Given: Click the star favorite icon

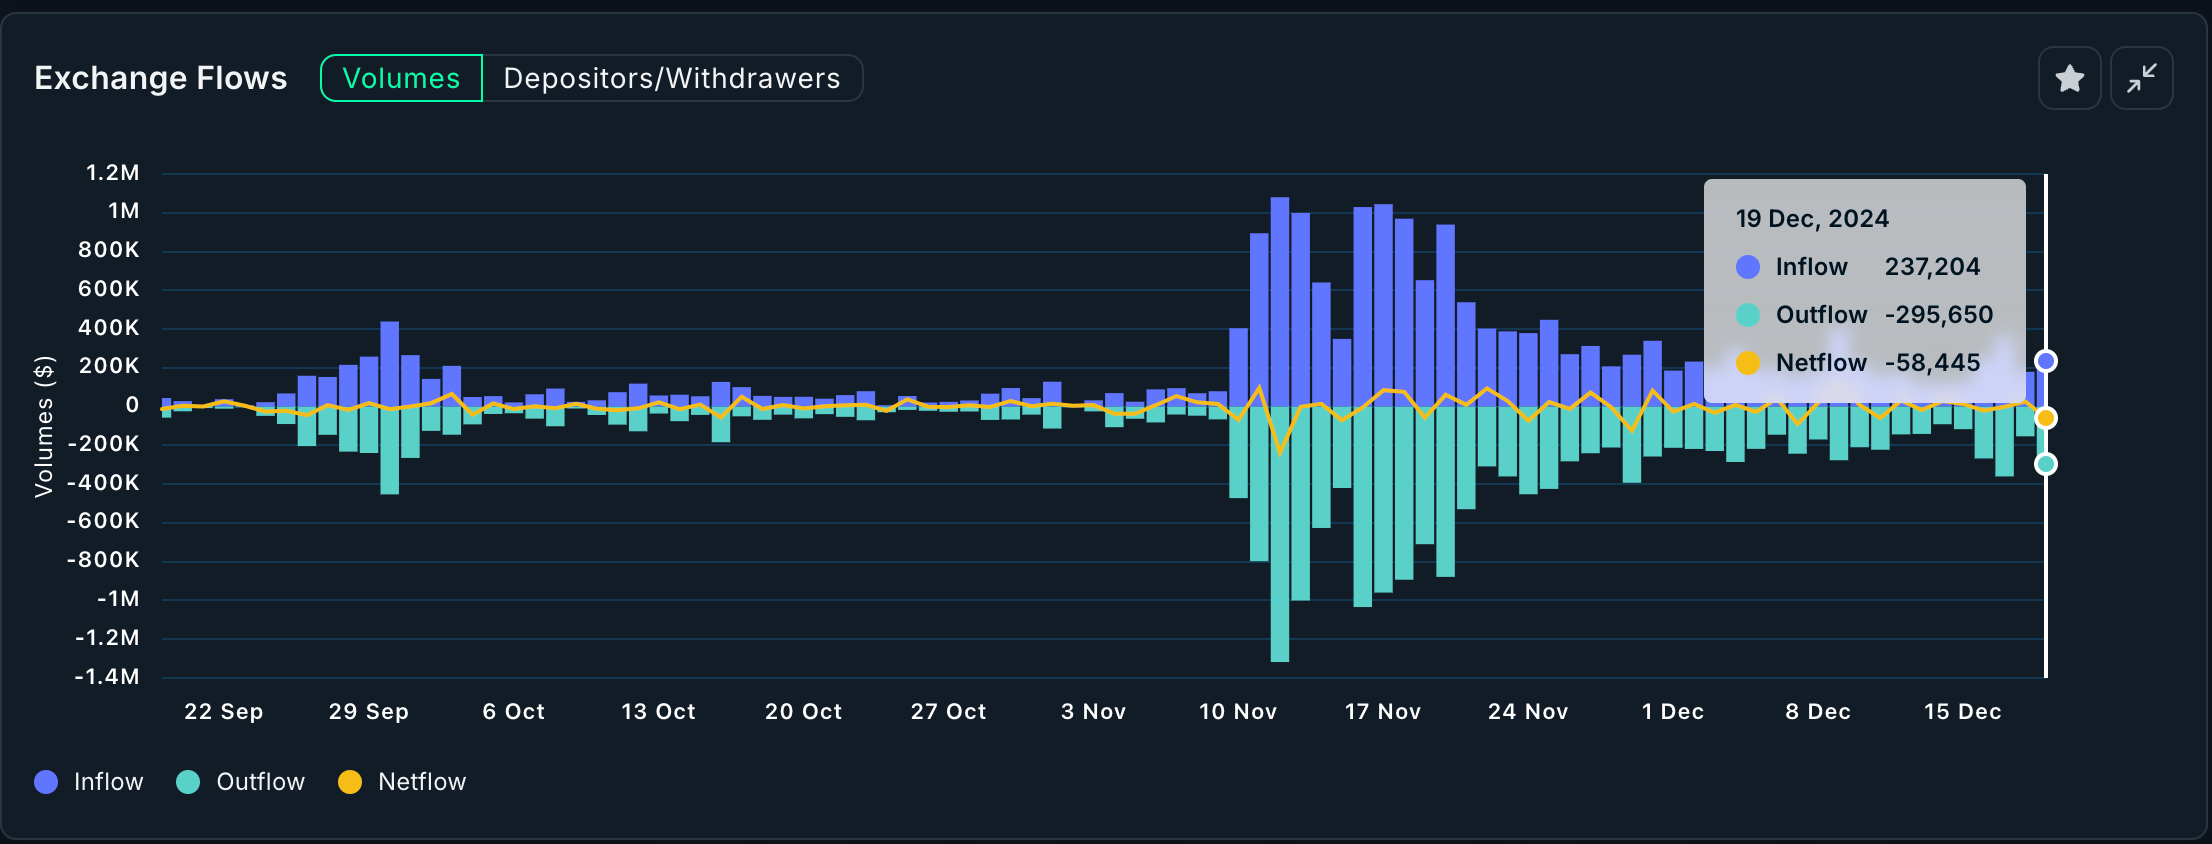Looking at the screenshot, I should [x=2069, y=78].
